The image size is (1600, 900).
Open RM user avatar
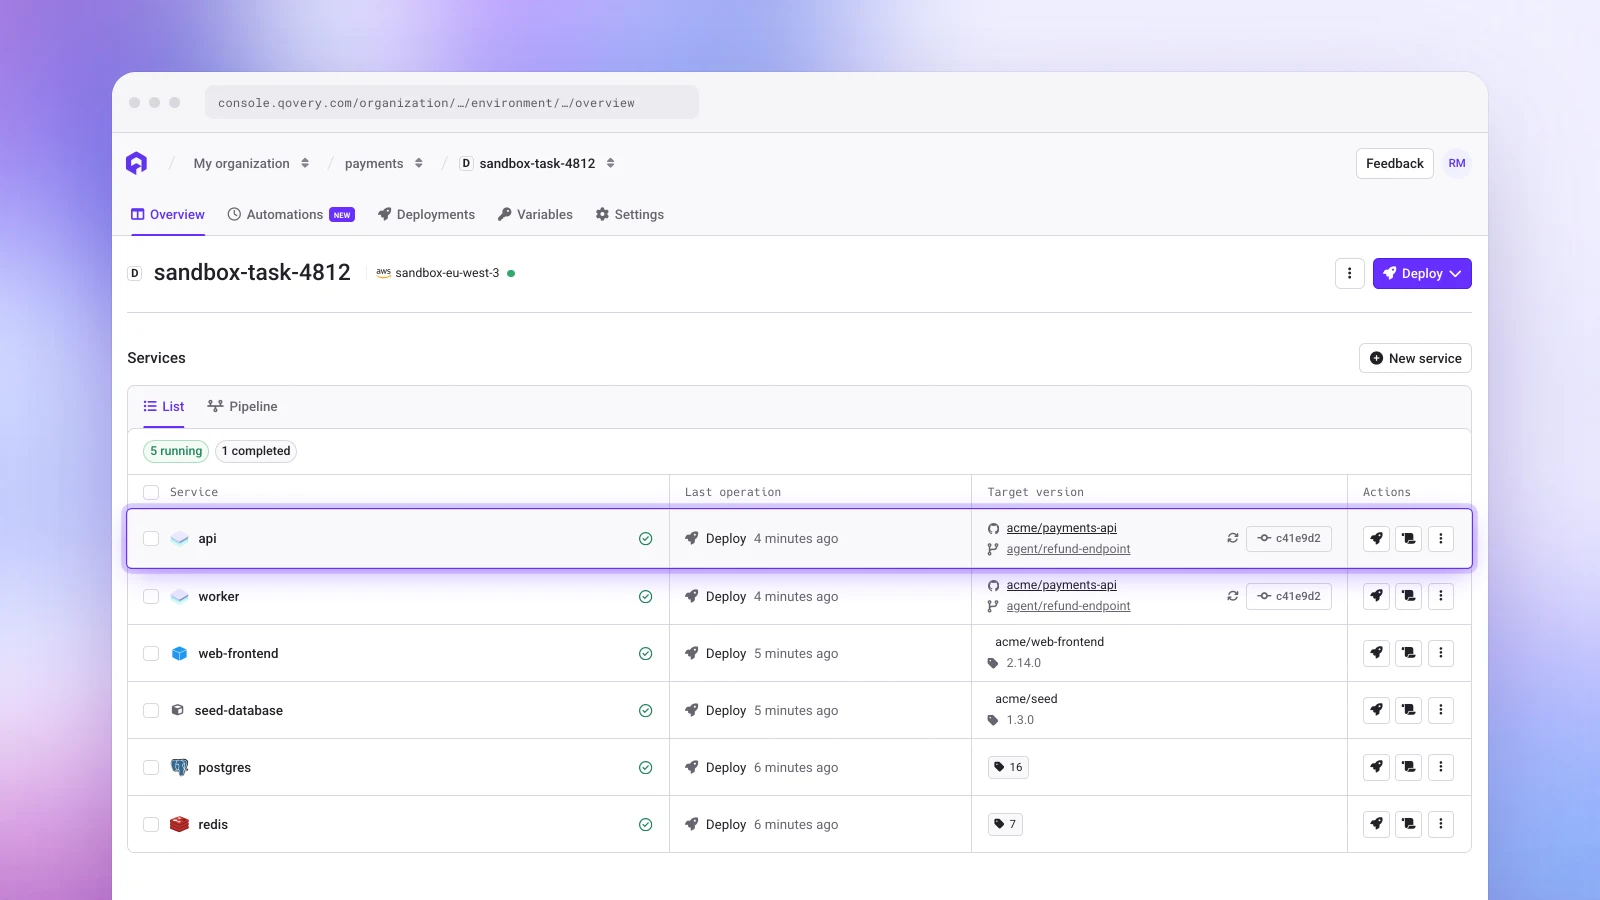coord(1457,163)
